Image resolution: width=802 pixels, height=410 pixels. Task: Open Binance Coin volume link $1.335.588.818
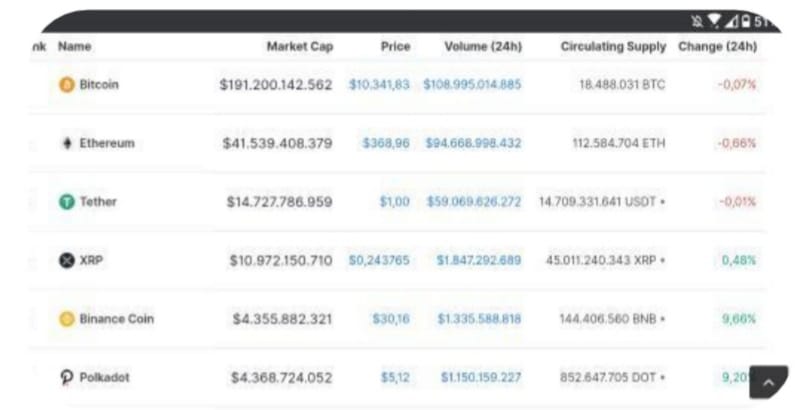coord(479,319)
